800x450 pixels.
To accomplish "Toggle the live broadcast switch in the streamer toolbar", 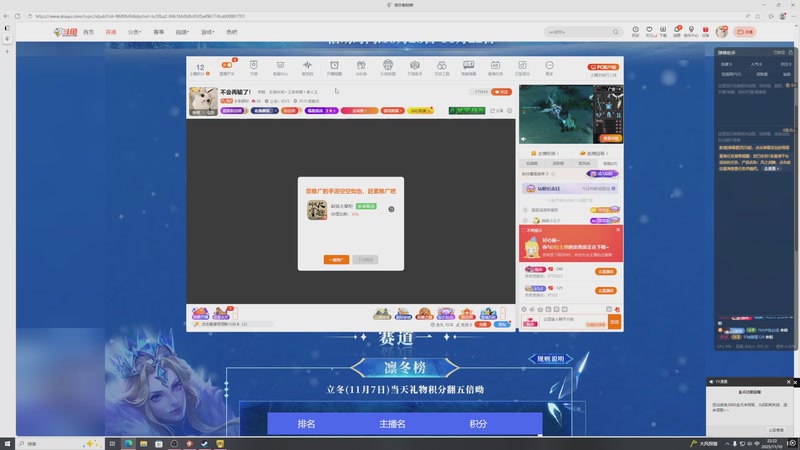I will coord(227,65).
